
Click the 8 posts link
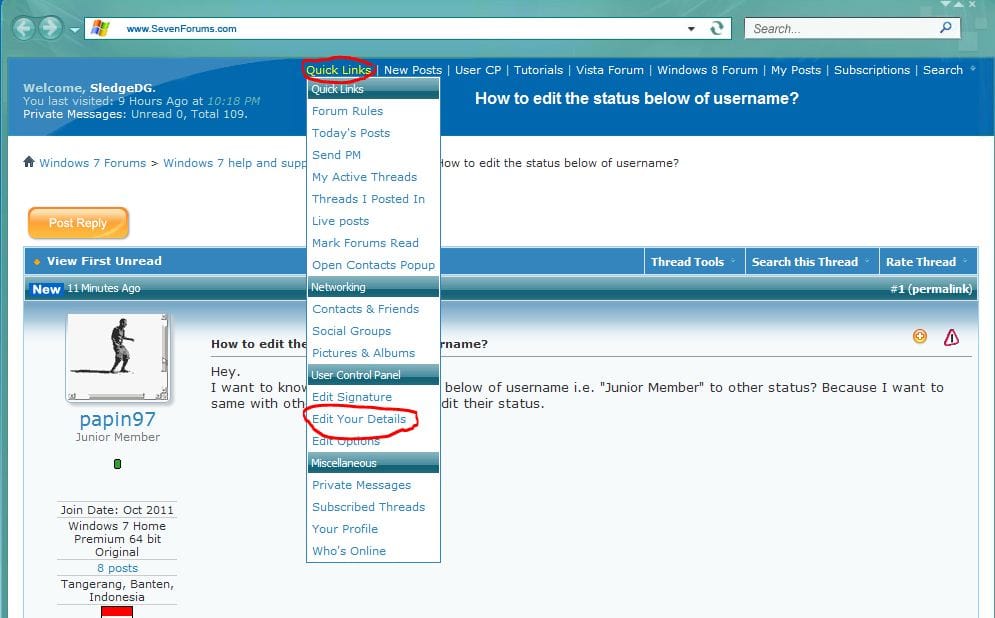[117, 568]
